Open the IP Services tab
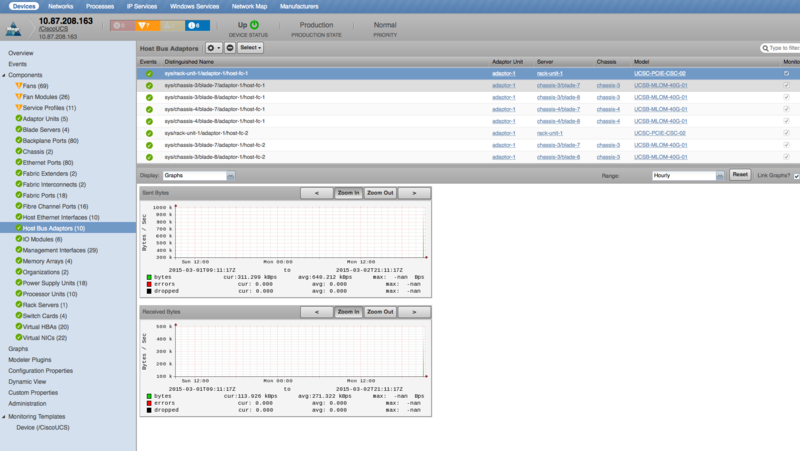Image resolution: width=800 pixels, height=451 pixels. (x=142, y=6)
